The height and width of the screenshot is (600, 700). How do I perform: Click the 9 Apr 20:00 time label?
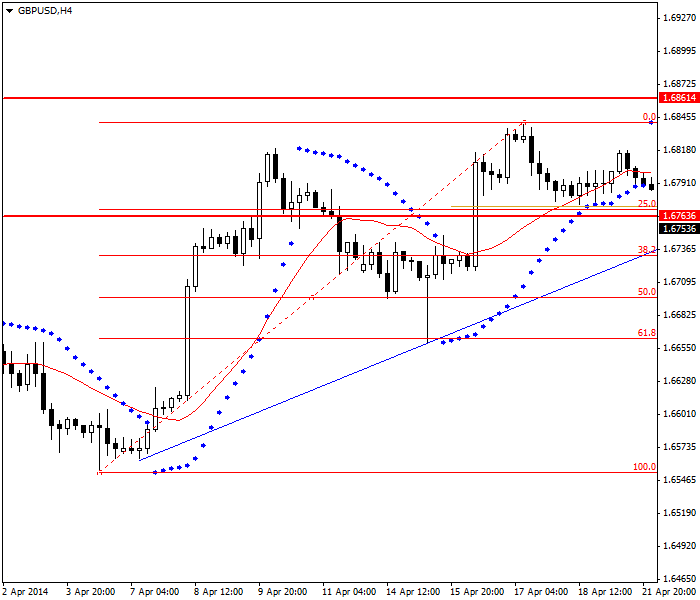point(281,591)
